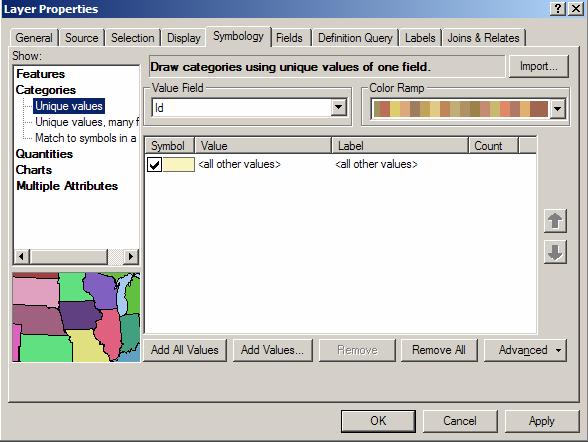This screenshot has width=588, height=442.
Task: Open the Value Field dropdown
Action: [x=338, y=108]
